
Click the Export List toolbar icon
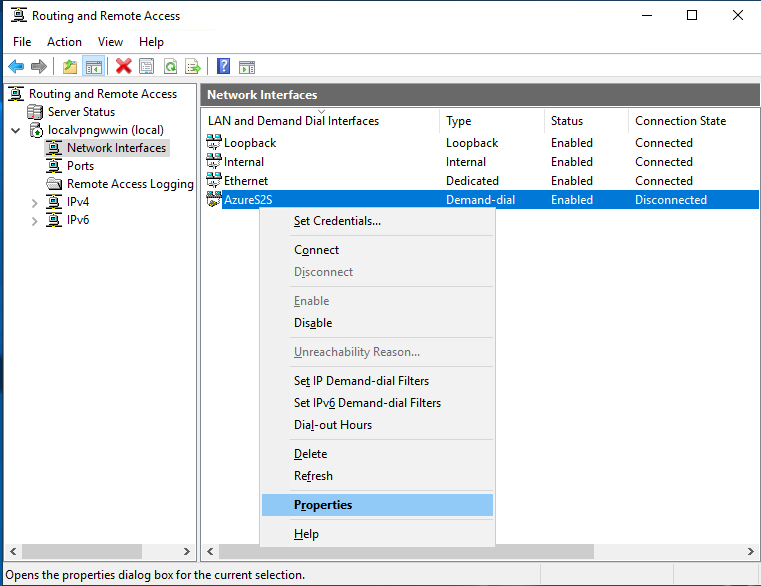(x=193, y=67)
